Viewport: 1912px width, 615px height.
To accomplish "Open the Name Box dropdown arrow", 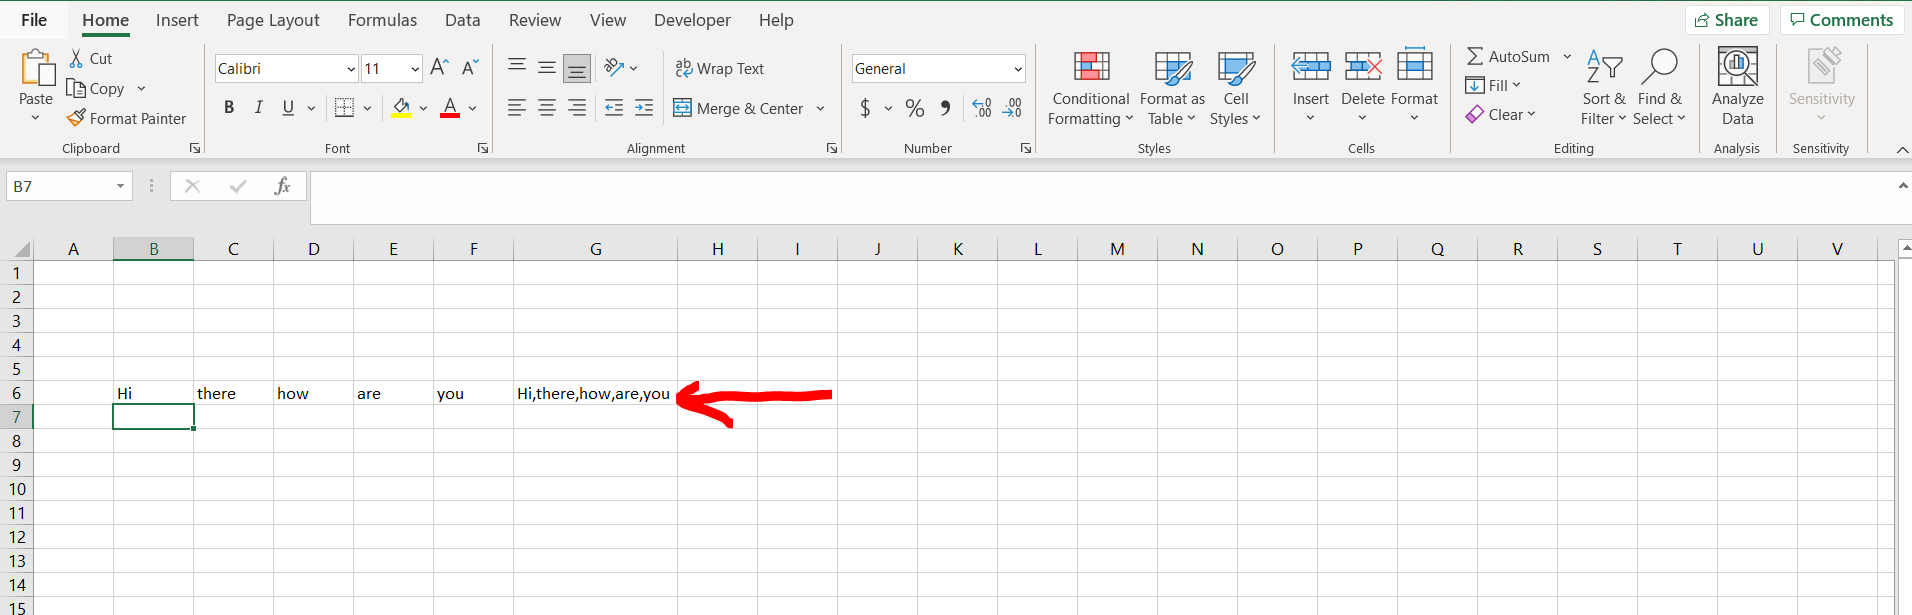I will click(120, 186).
